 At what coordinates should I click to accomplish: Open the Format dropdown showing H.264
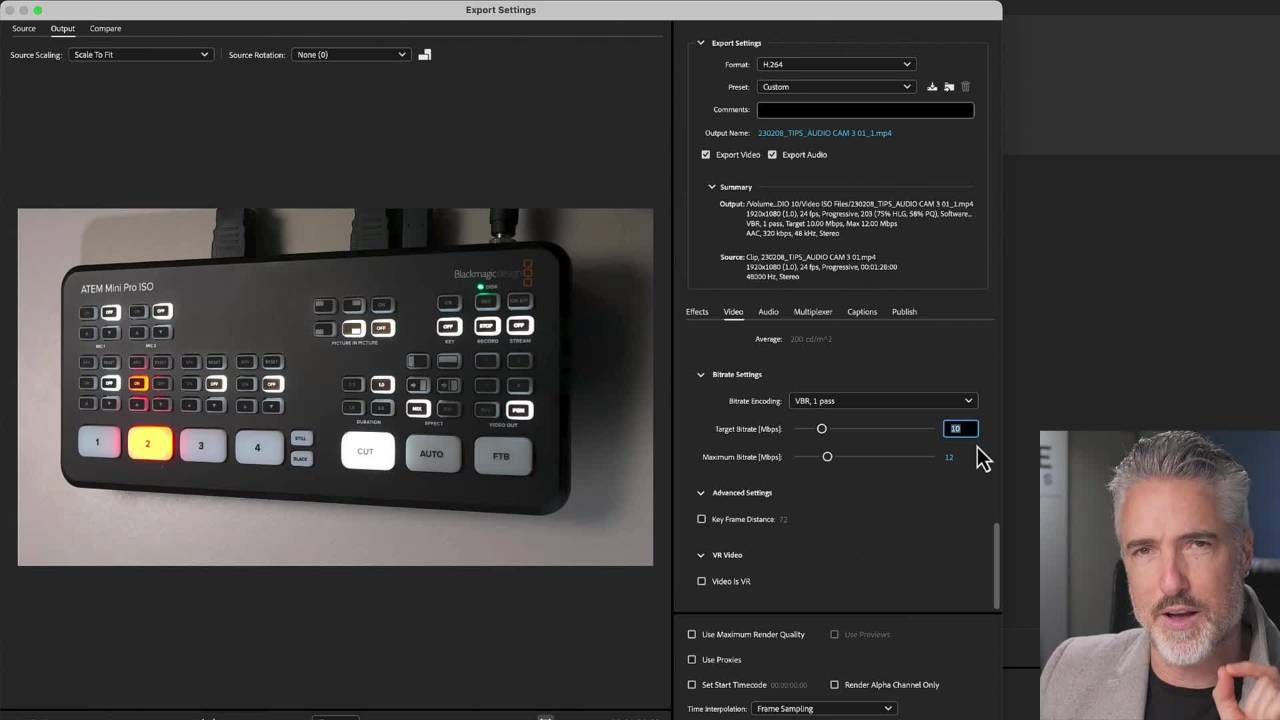(836, 64)
